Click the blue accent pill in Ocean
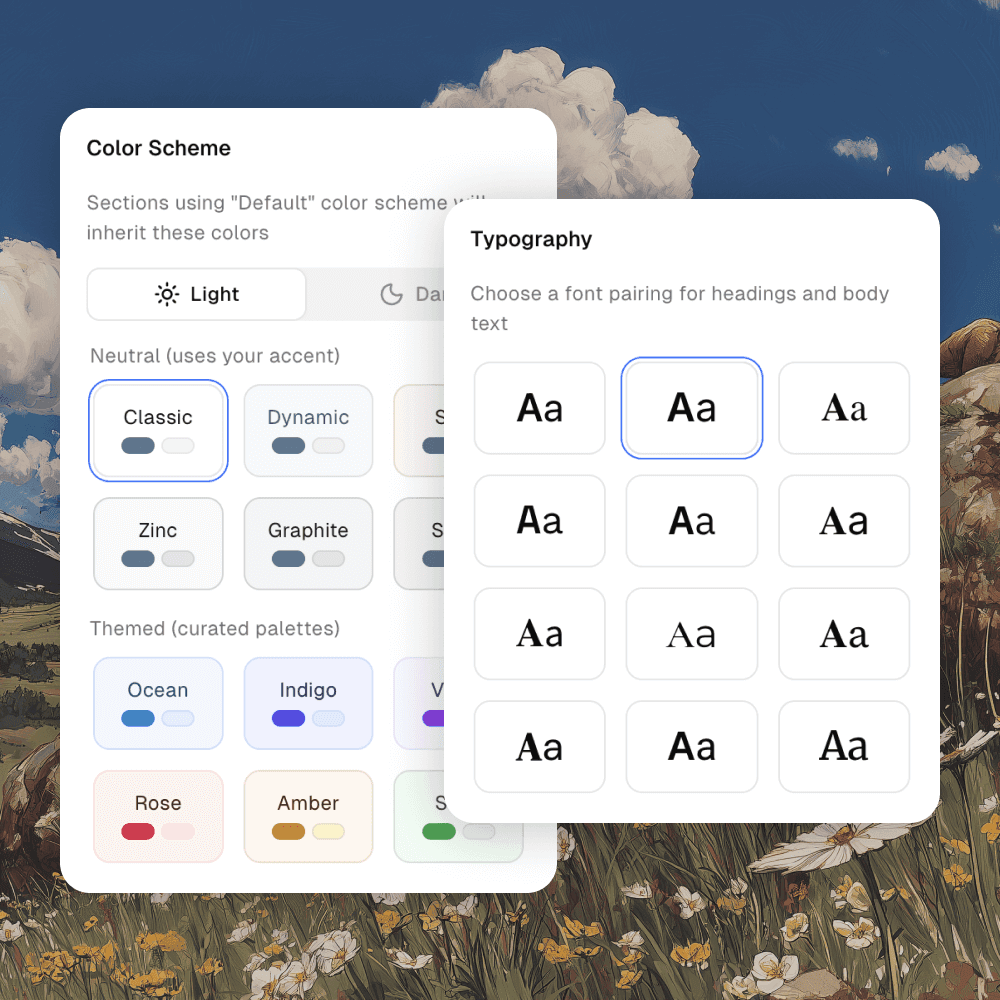Image resolution: width=1000 pixels, height=1000 pixels. (138, 718)
